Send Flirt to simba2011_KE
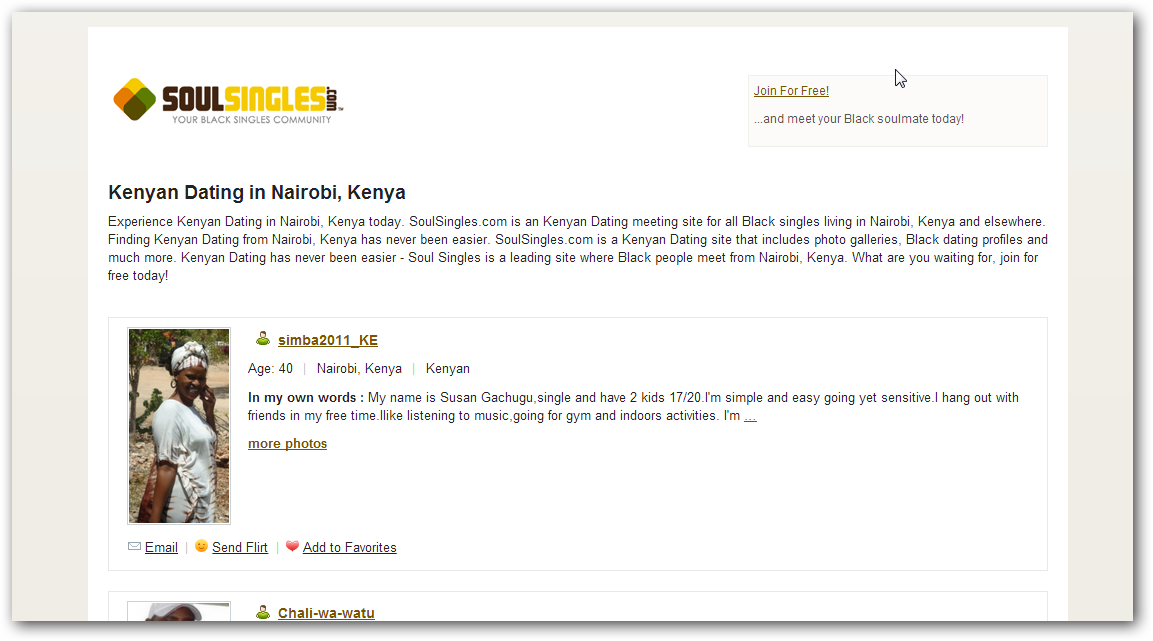This screenshot has height=641, width=1153. [x=240, y=547]
